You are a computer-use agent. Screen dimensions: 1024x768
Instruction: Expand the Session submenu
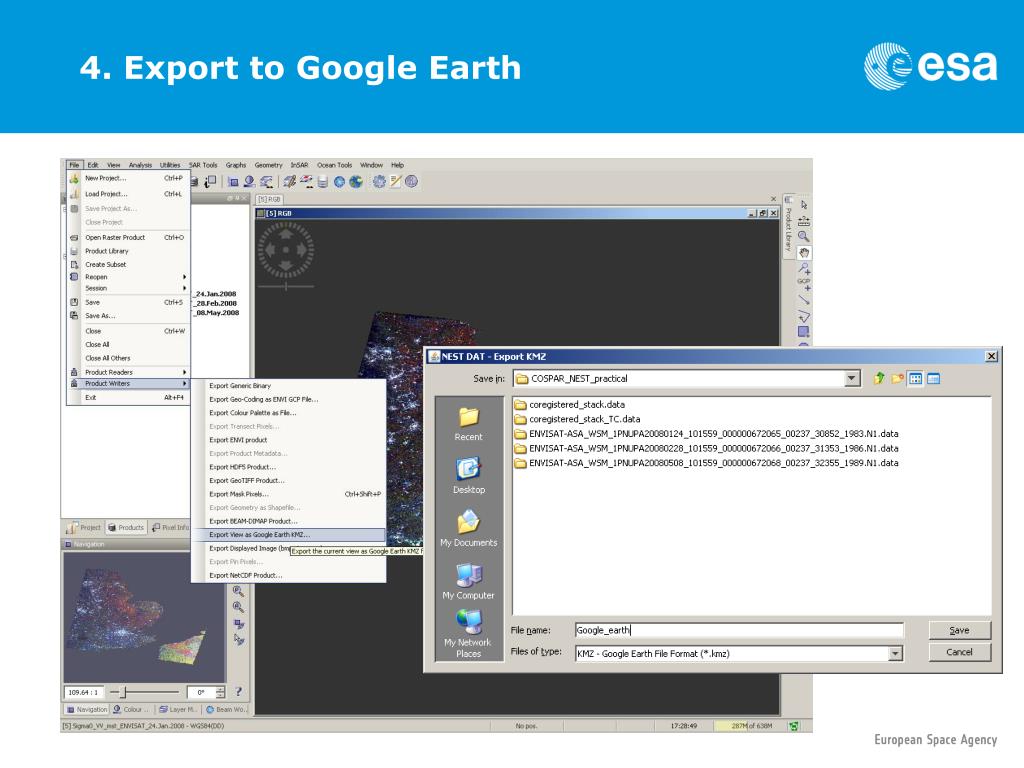point(128,288)
